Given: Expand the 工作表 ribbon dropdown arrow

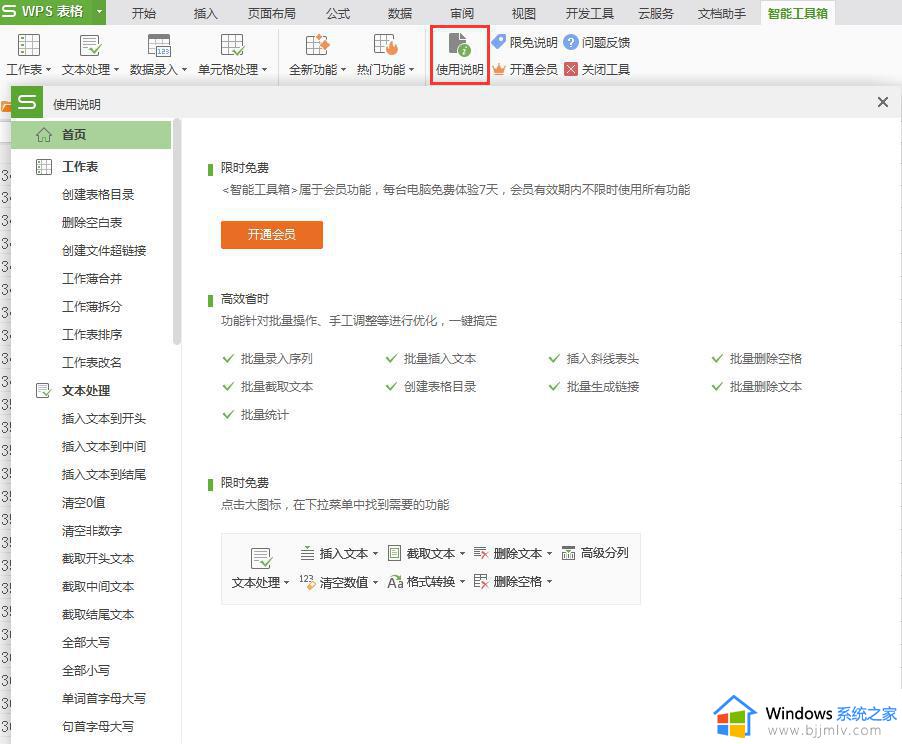Looking at the screenshot, I should (x=48, y=70).
